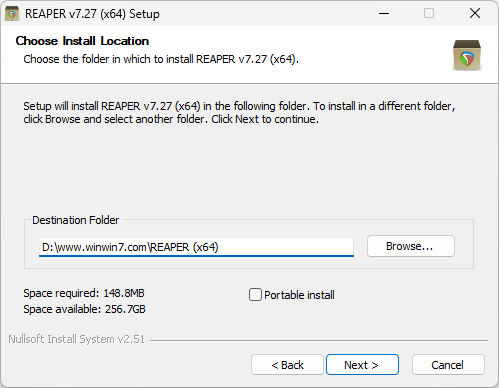Viewport: 499px width, 388px height.
Task: Click the header subtitle about install folder
Action: pos(161,59)
